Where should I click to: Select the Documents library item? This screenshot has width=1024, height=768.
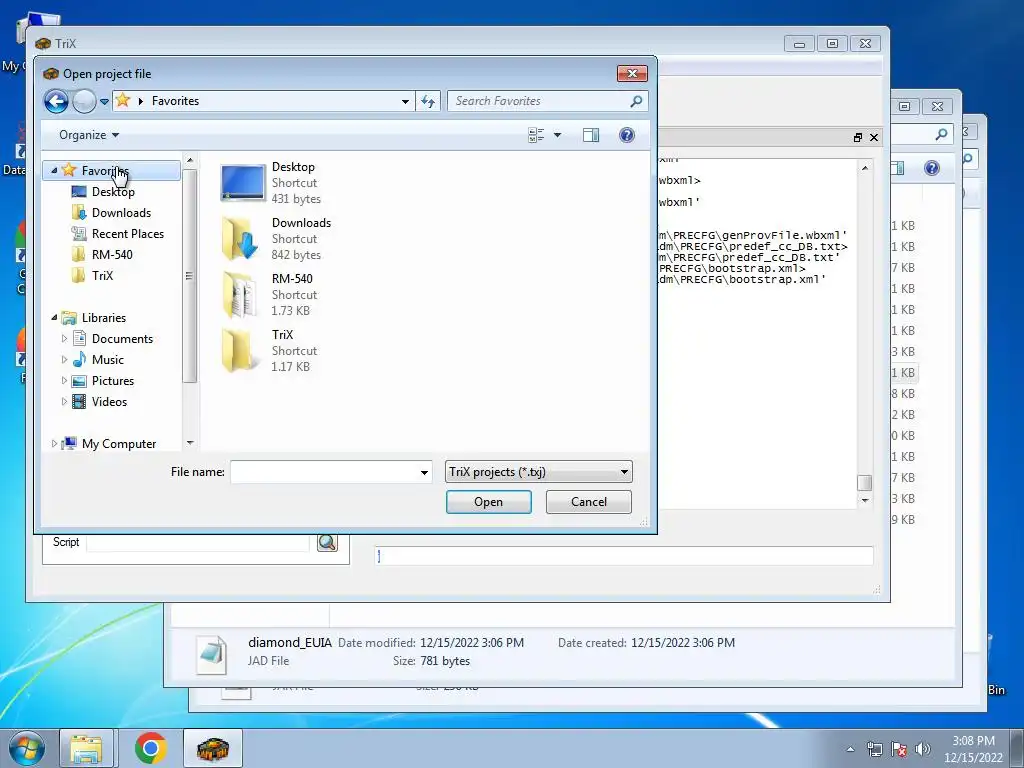point(122,339)
